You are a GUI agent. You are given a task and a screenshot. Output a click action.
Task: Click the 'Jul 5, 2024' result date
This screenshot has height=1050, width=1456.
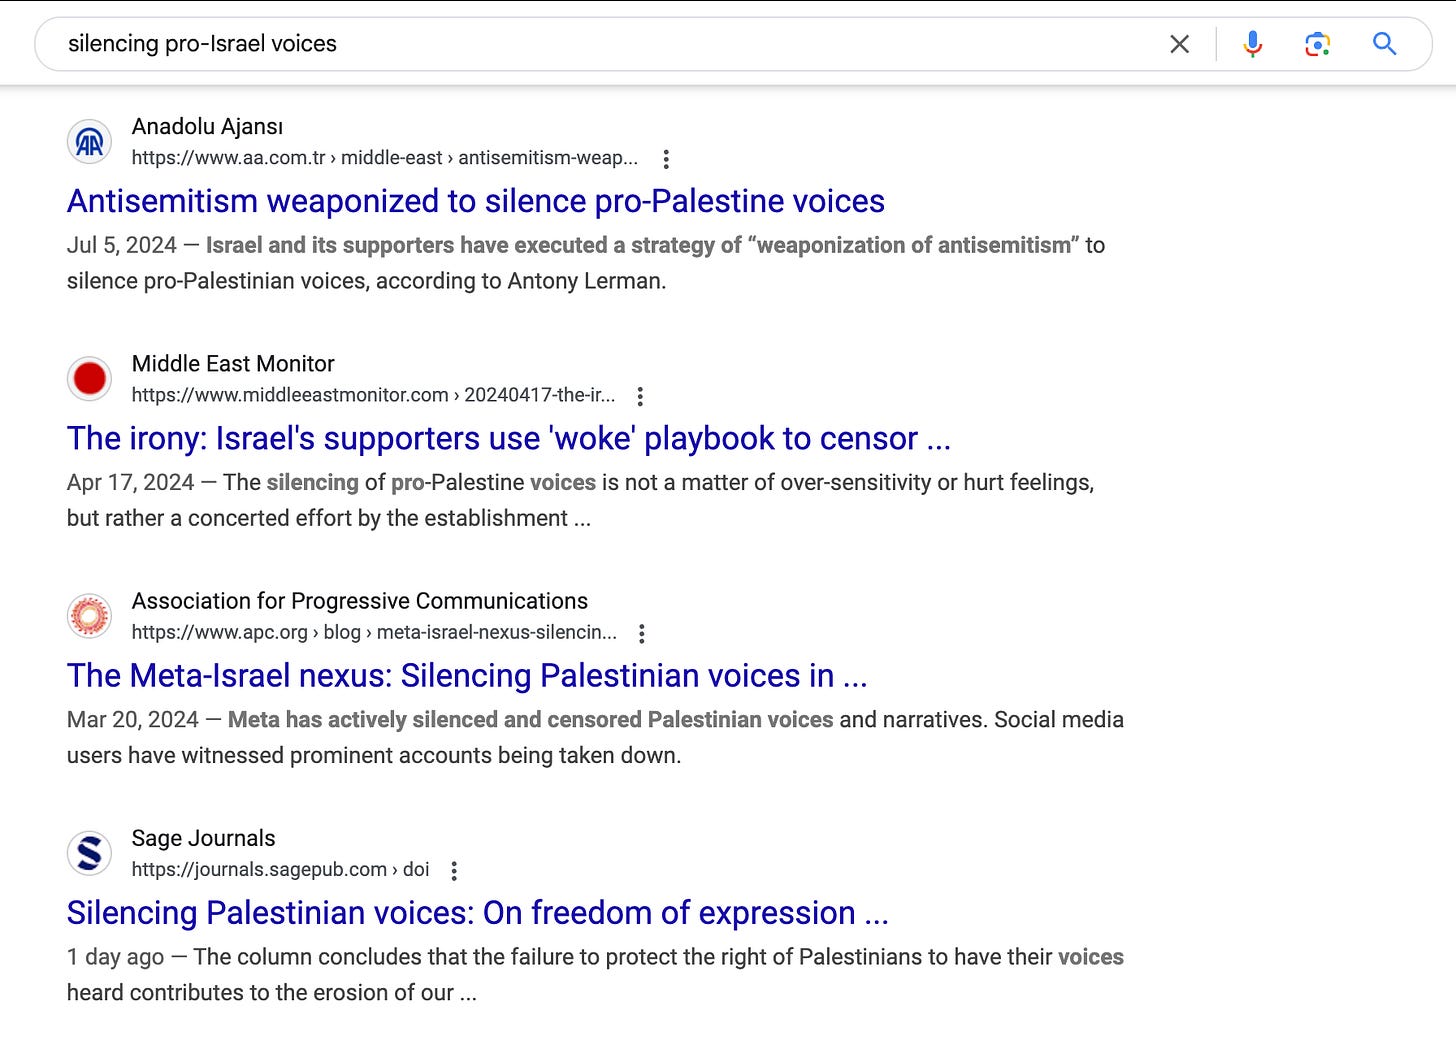(x=122, y=245)
